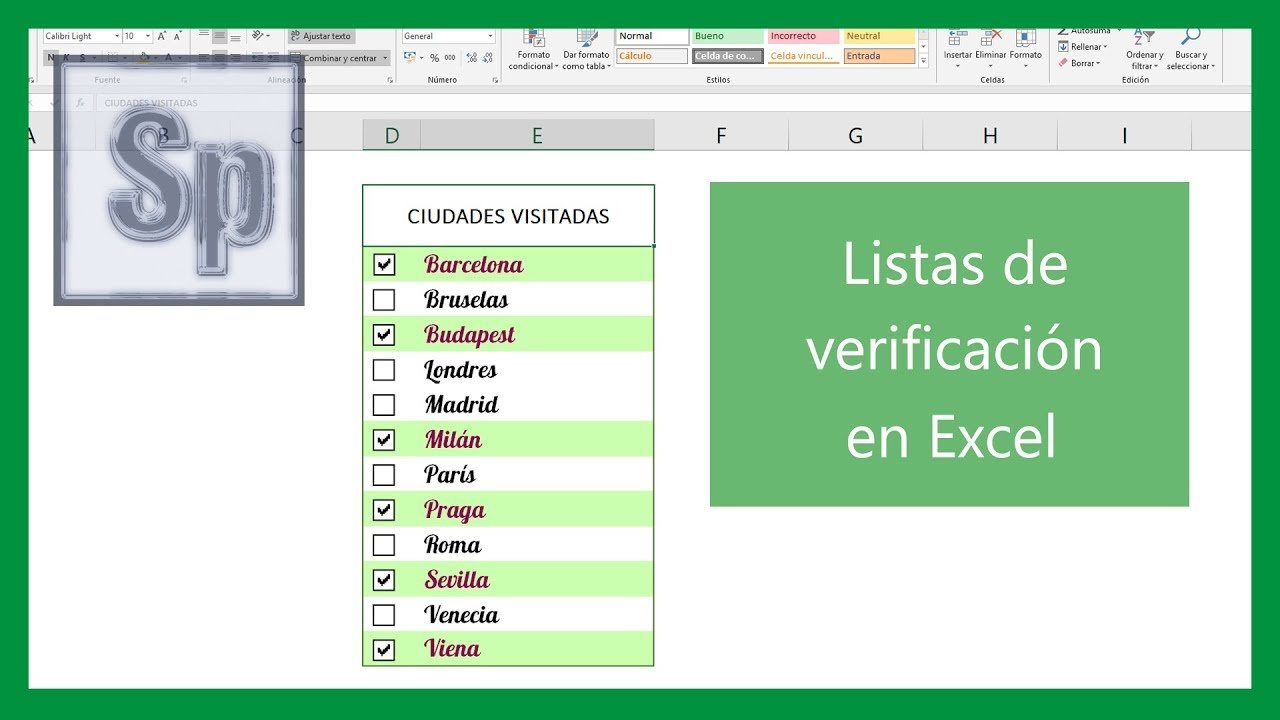Click the Ajustar texto button
The width and height of the screenshot is (1280, 720).
tap(322, 35)
